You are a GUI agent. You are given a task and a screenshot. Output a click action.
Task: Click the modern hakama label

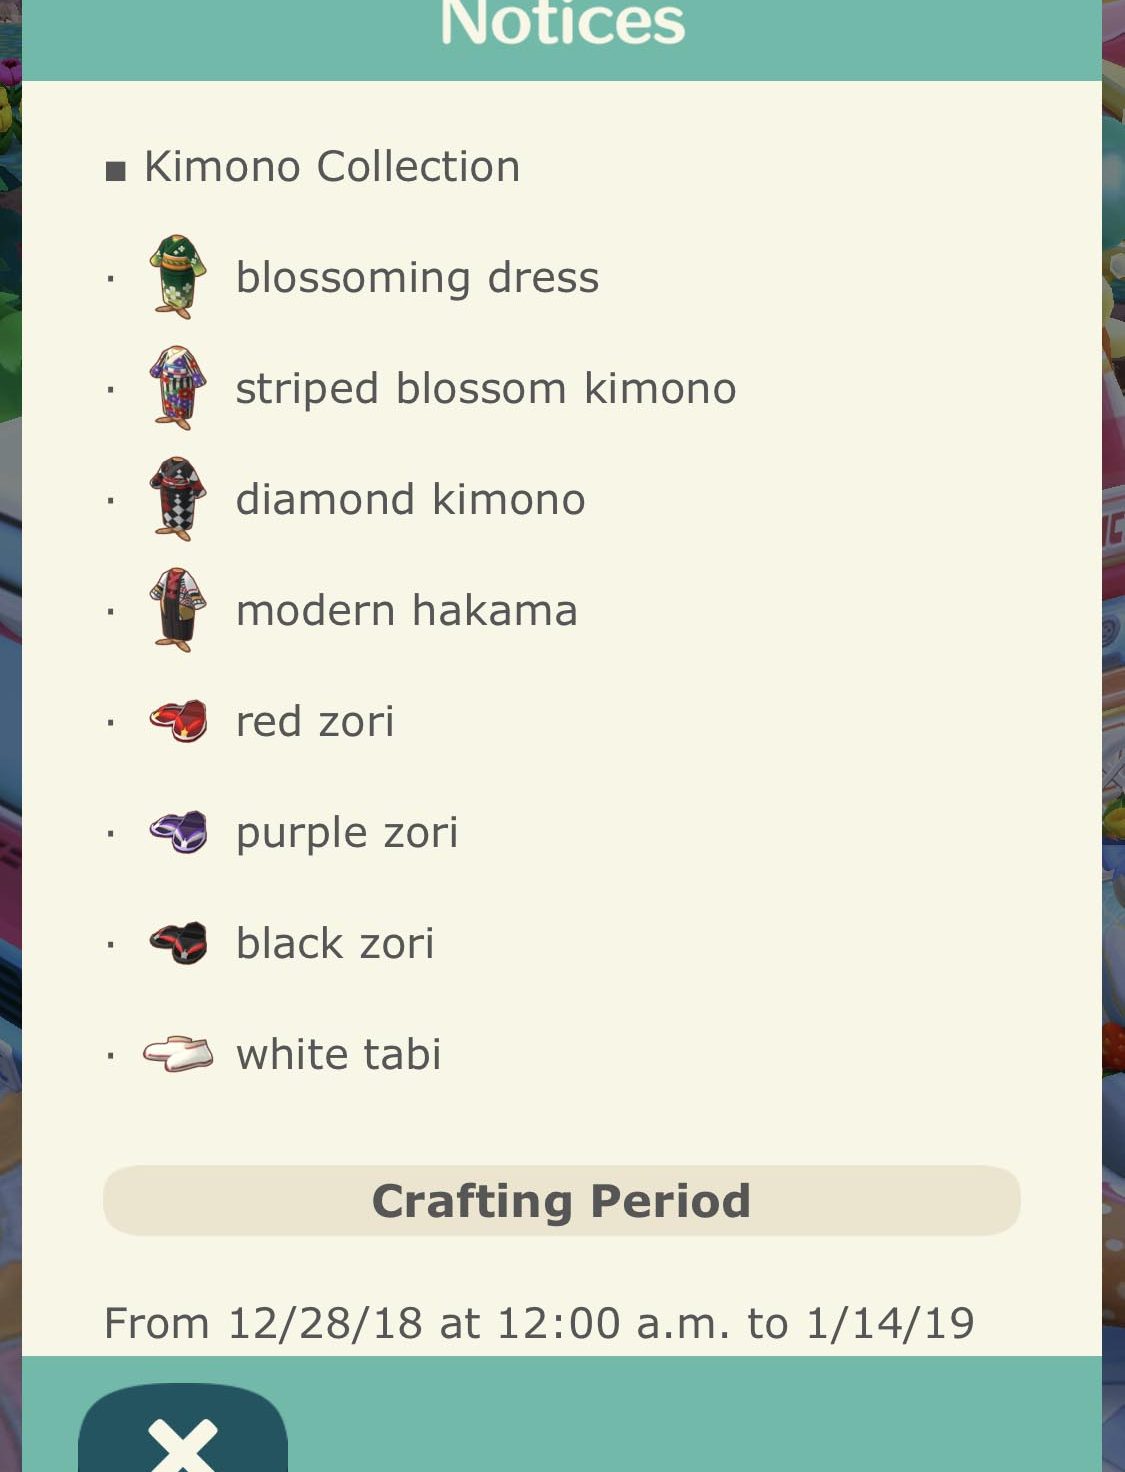tap(407, 610)
